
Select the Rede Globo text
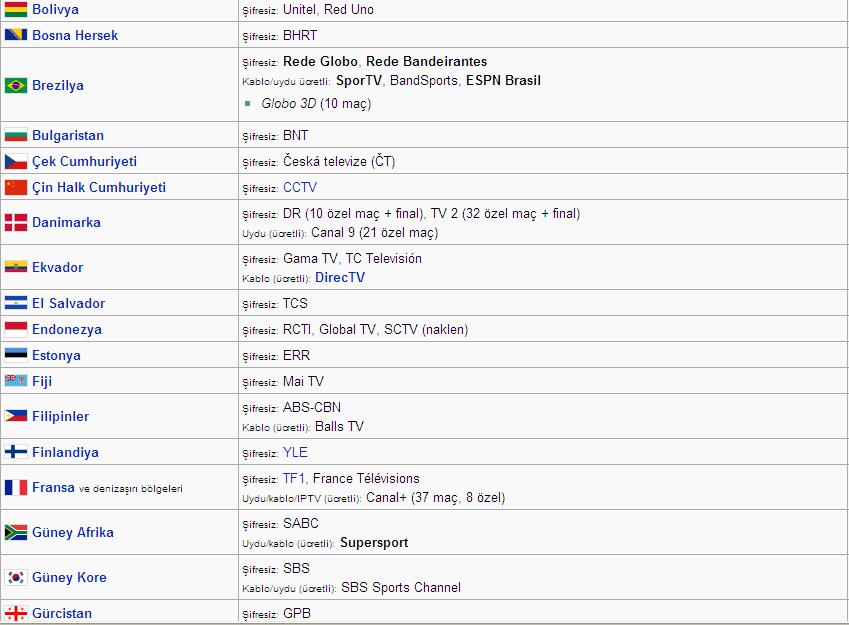[x=321, y=61]
